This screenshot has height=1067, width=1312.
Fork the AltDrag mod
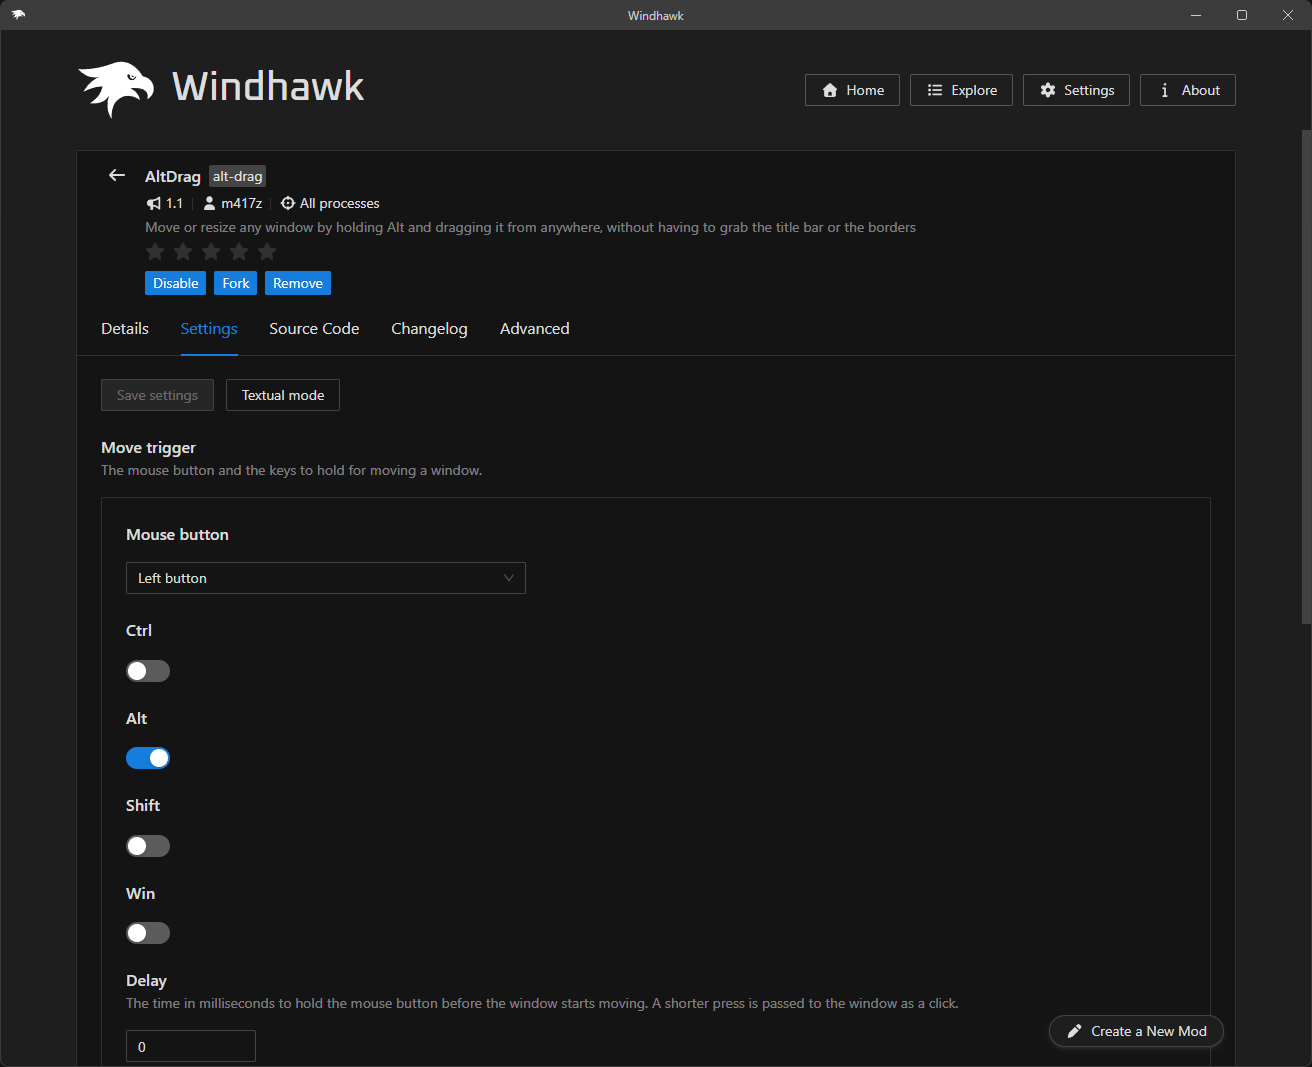(x=236, y=283)
